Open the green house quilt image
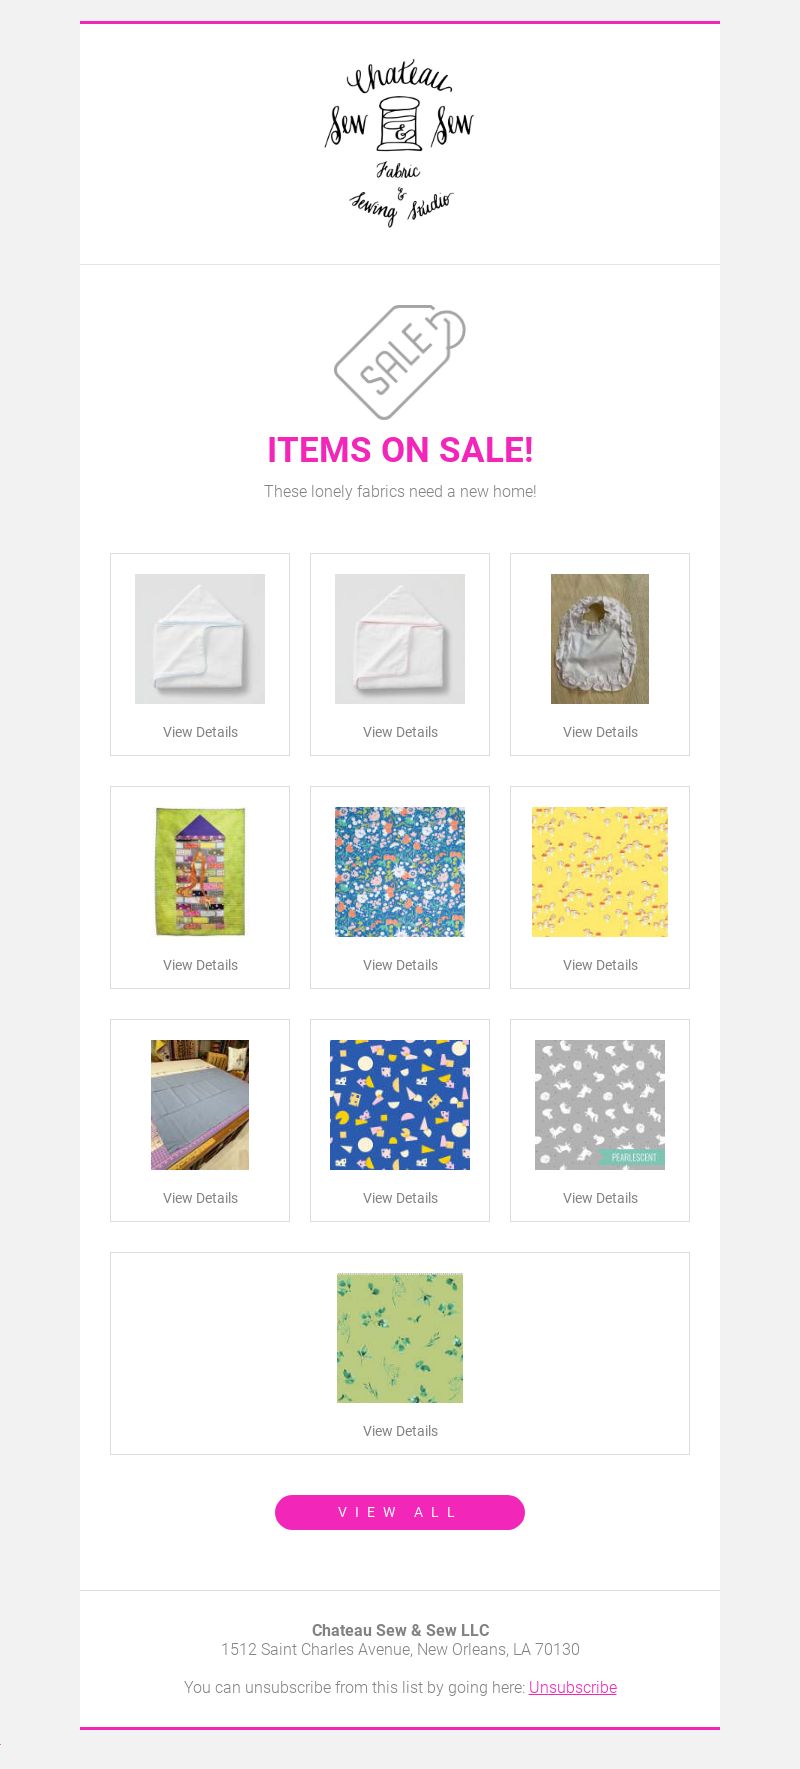 pos(200,872)
